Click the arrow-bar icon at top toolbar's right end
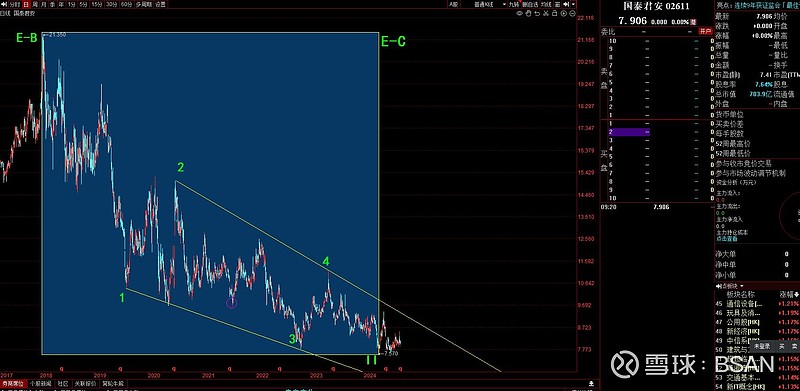This screenshot has width=800, height=391. [x=566, y=4]
